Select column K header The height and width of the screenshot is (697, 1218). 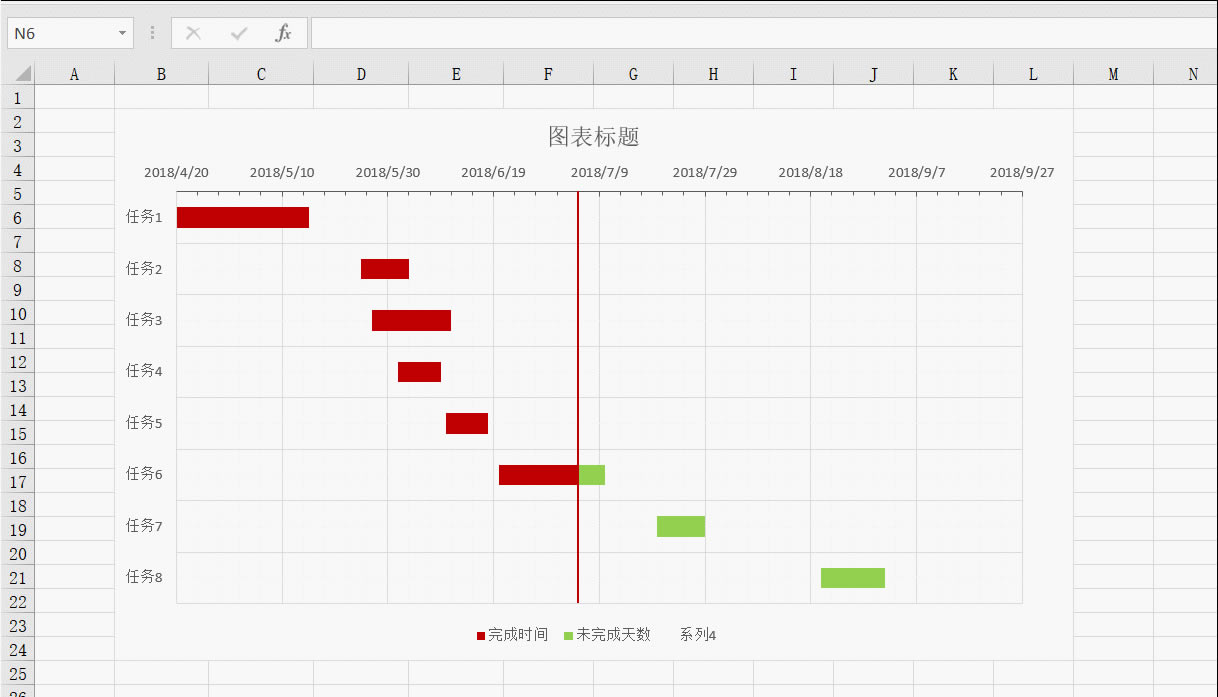pyautogui.click(x=953, y=74)
